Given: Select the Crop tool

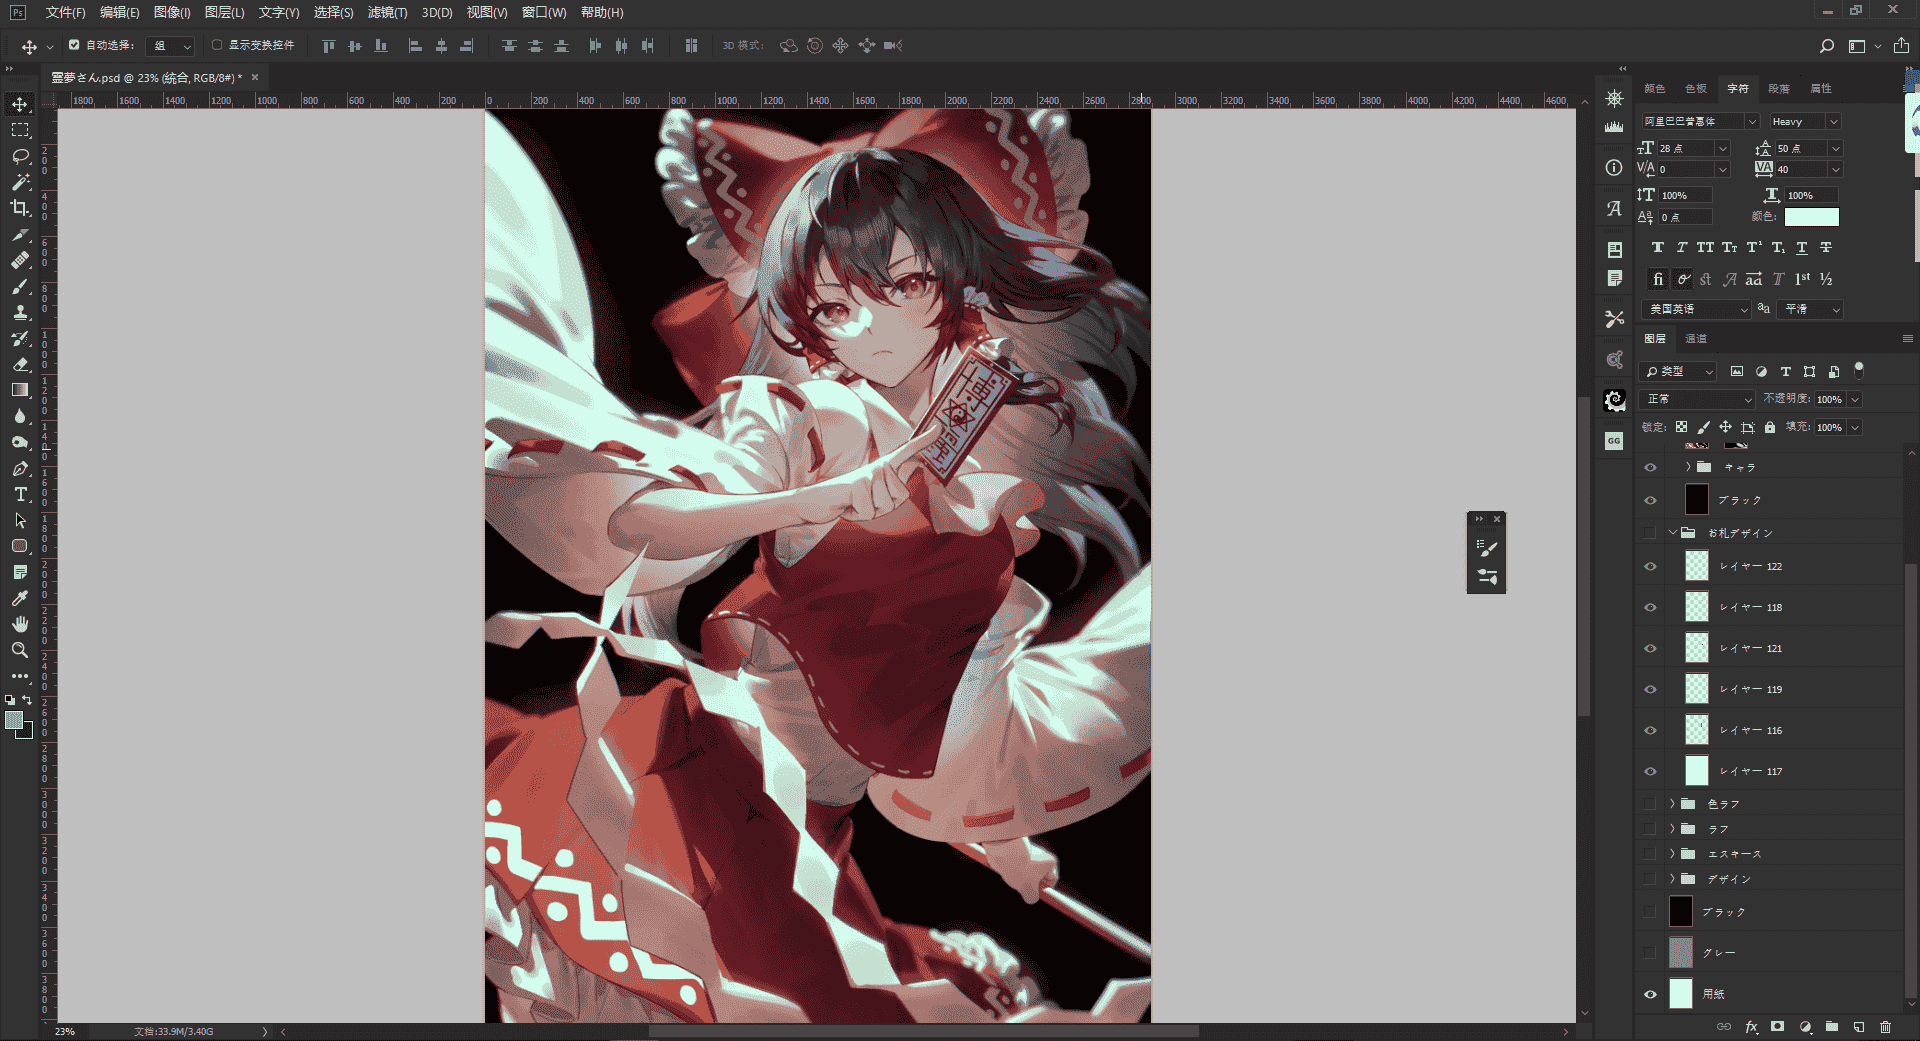Looking at the screenshot, I should click(x=20, y=208).
